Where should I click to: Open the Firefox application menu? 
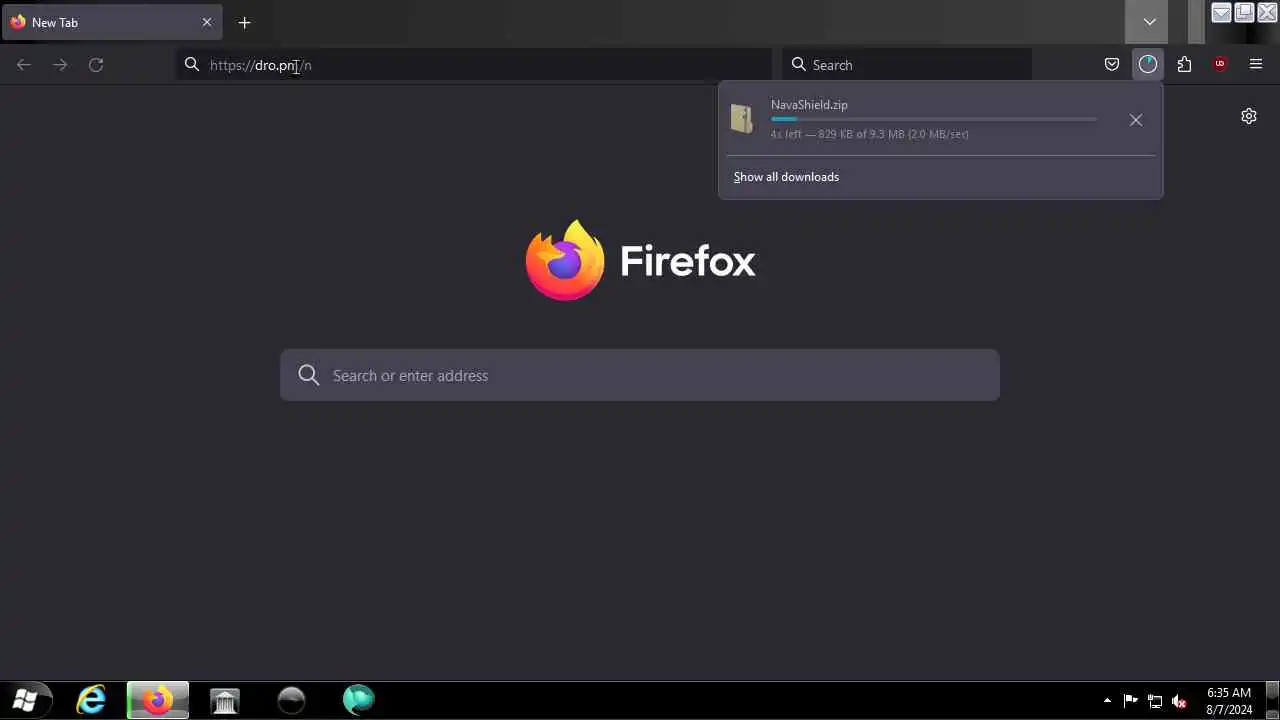tap(1256, 65)
